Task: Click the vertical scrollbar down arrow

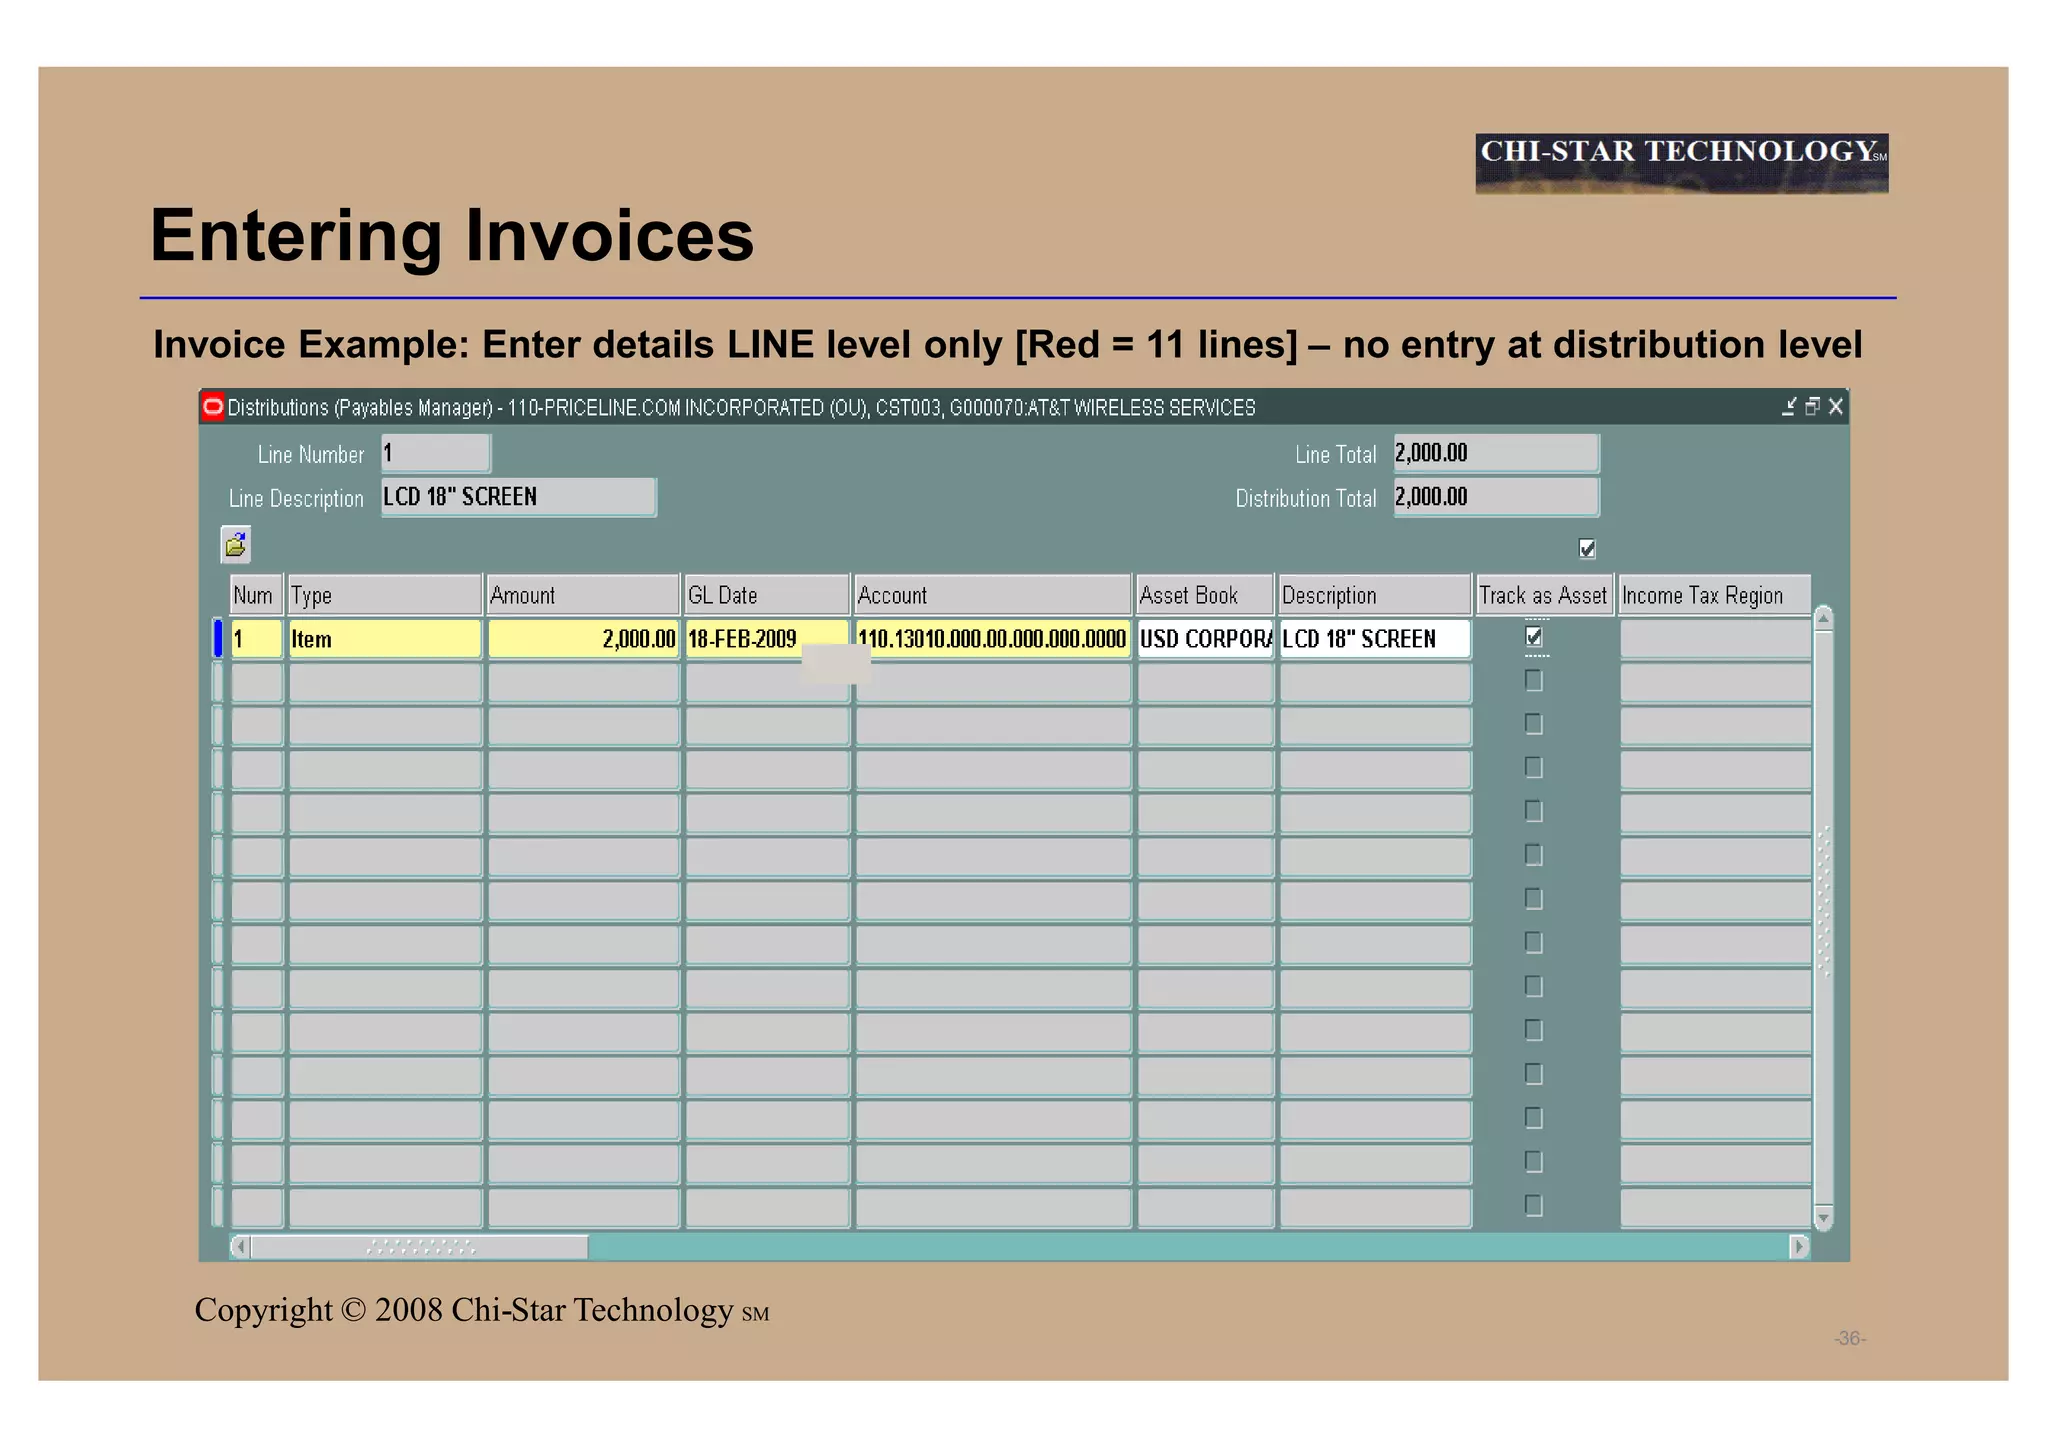Action: click(x=1824, y=1218)
